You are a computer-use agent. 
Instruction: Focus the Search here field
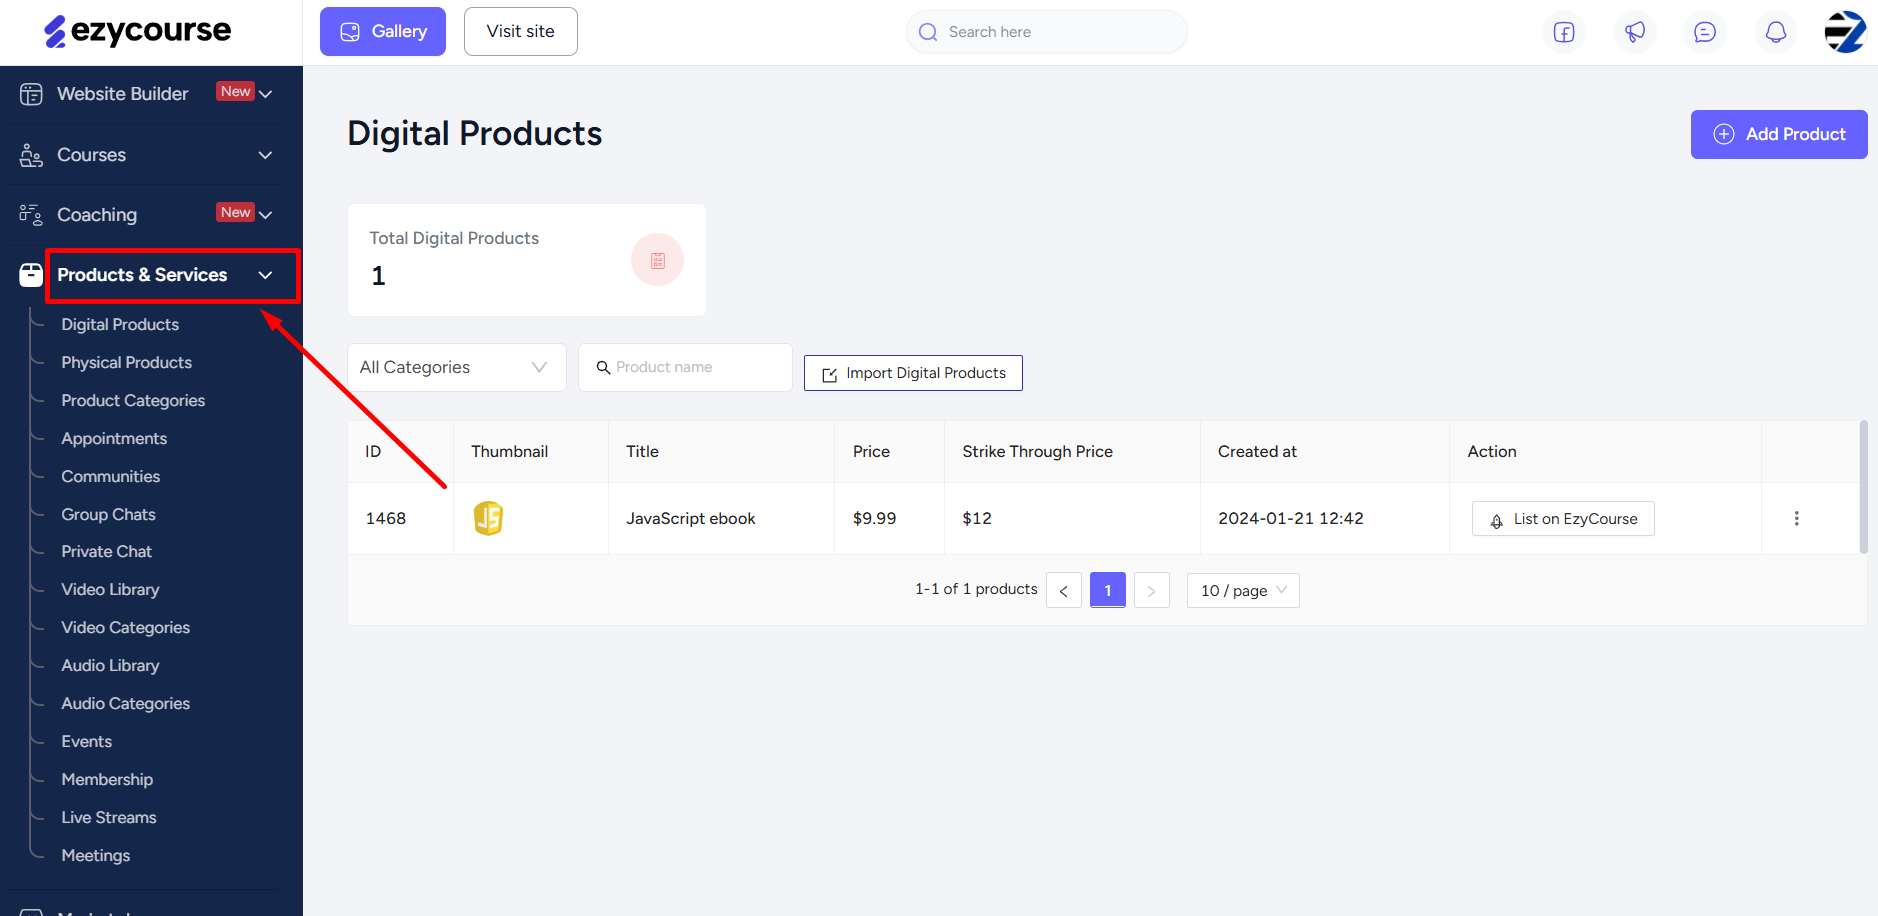(x=1047, y=32)
